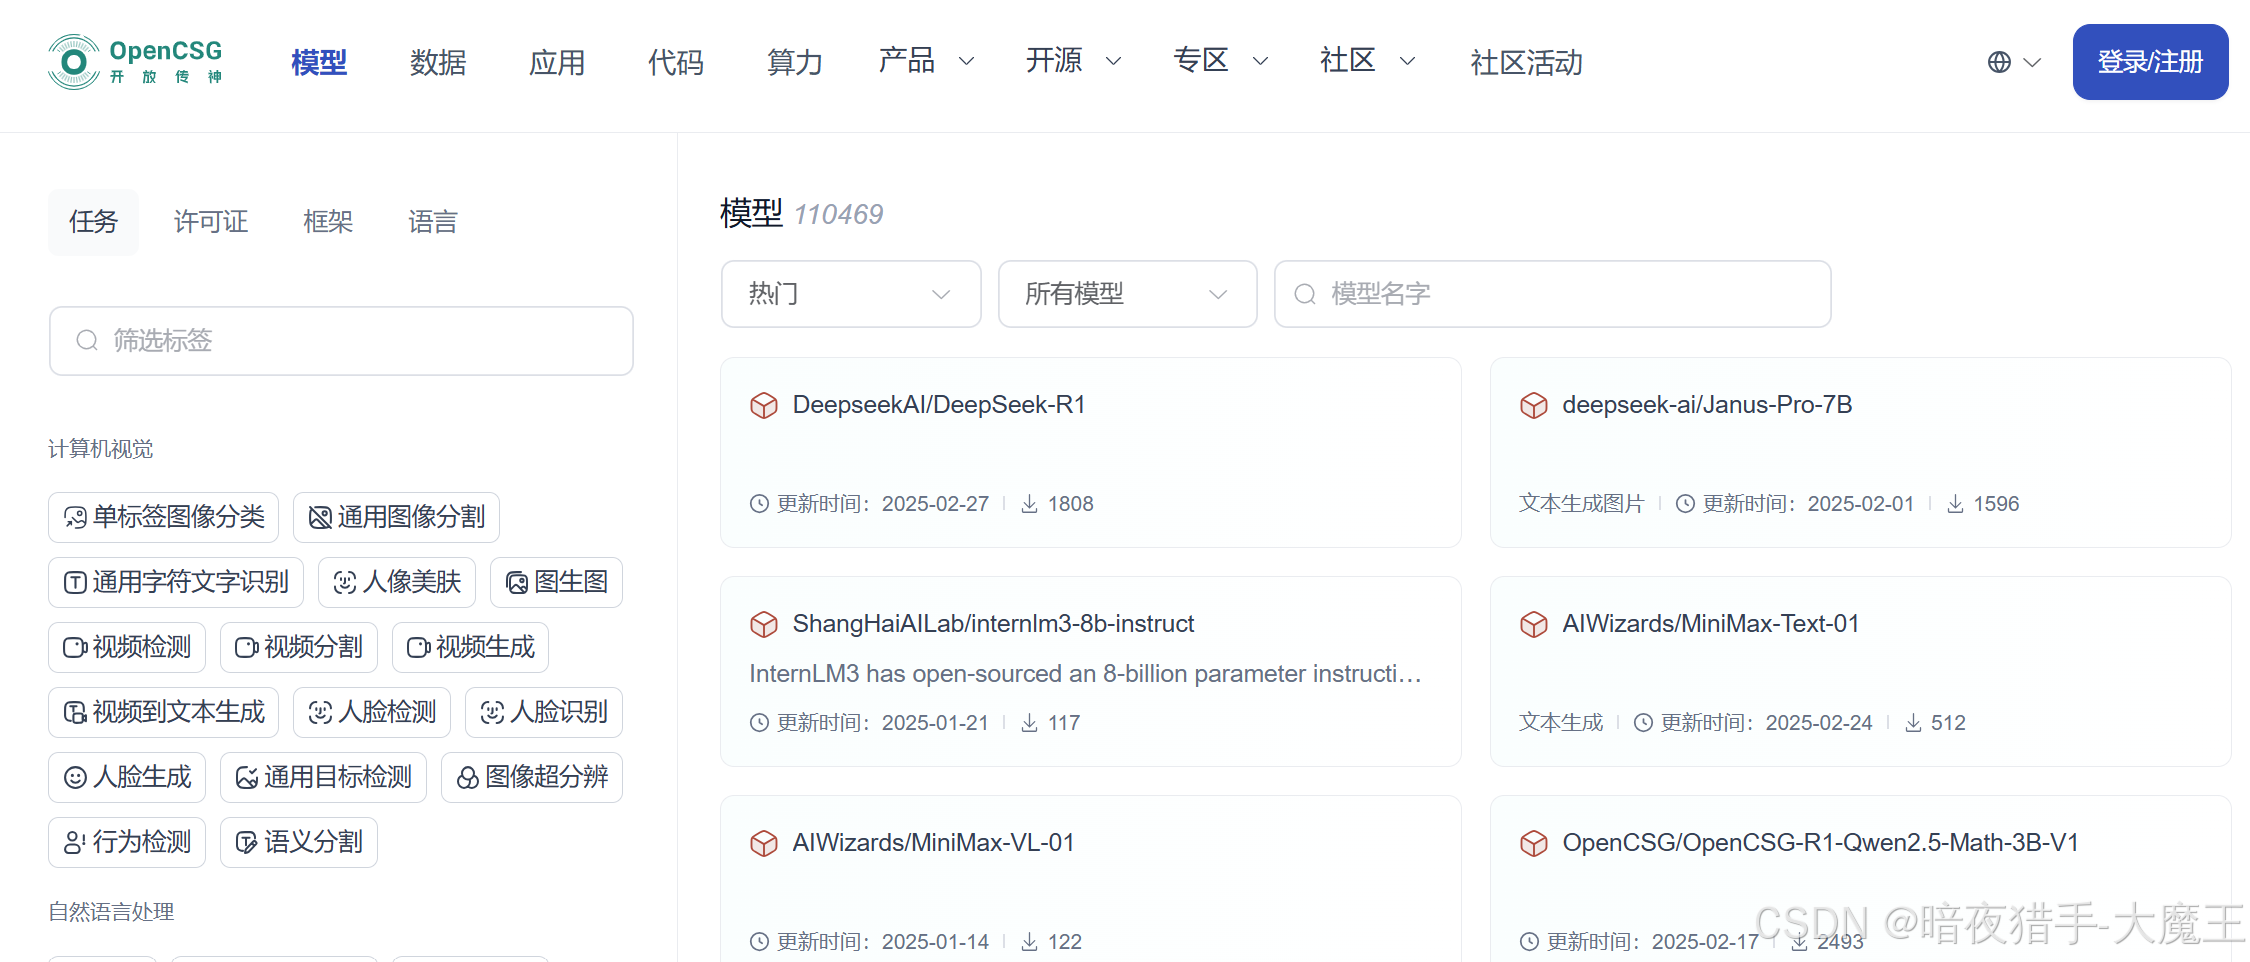Select the 视频分割 task tag
This screenshot has width=2250, height=962.
tap(299, 647)
